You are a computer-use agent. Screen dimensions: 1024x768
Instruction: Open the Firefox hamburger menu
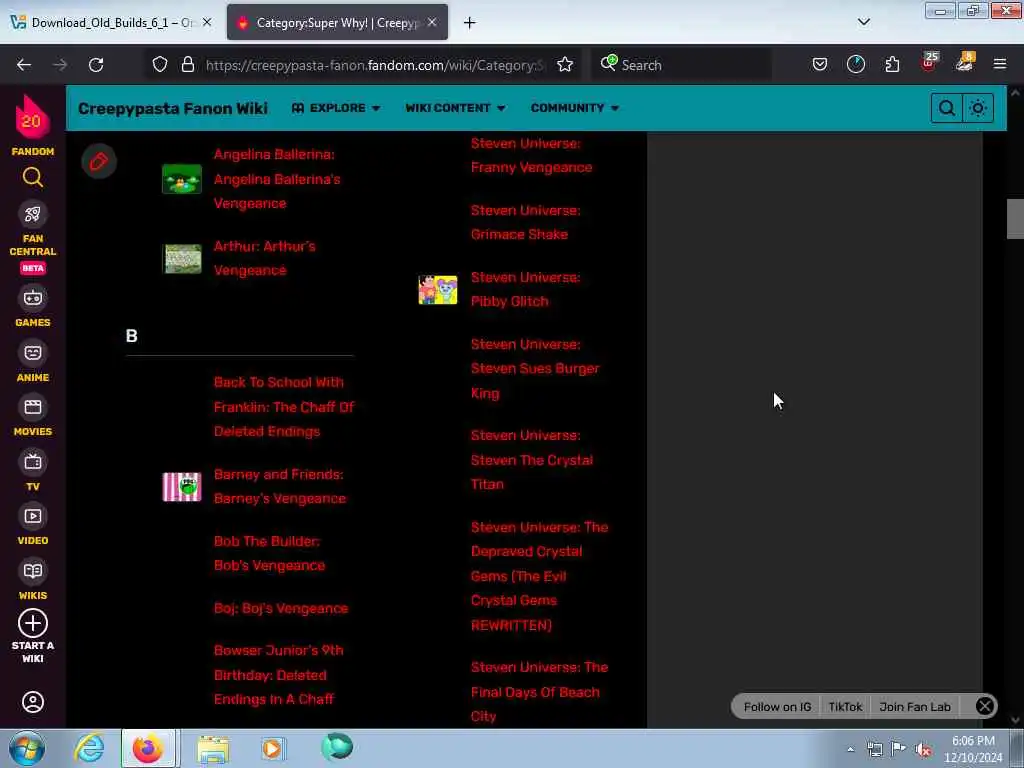point(1000,65)
